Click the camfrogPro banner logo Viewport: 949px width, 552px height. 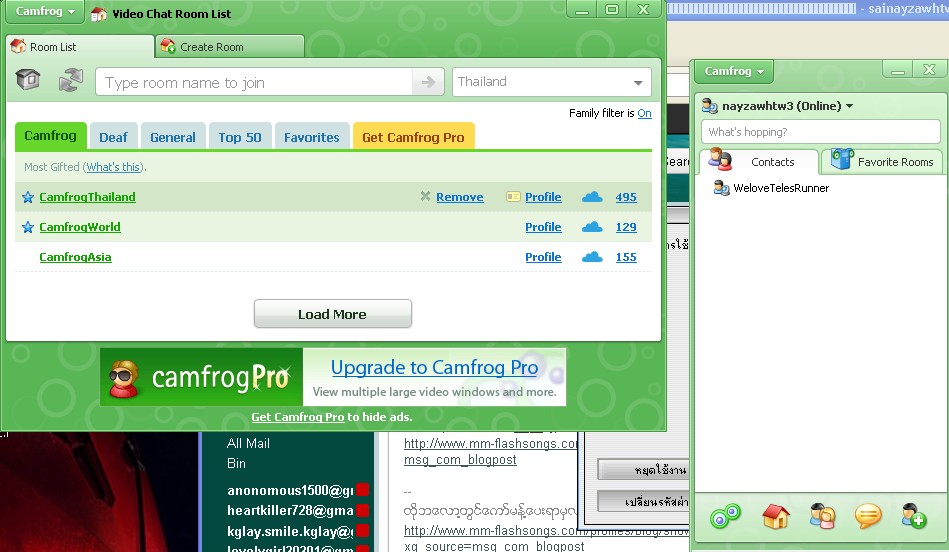(202, 377)
